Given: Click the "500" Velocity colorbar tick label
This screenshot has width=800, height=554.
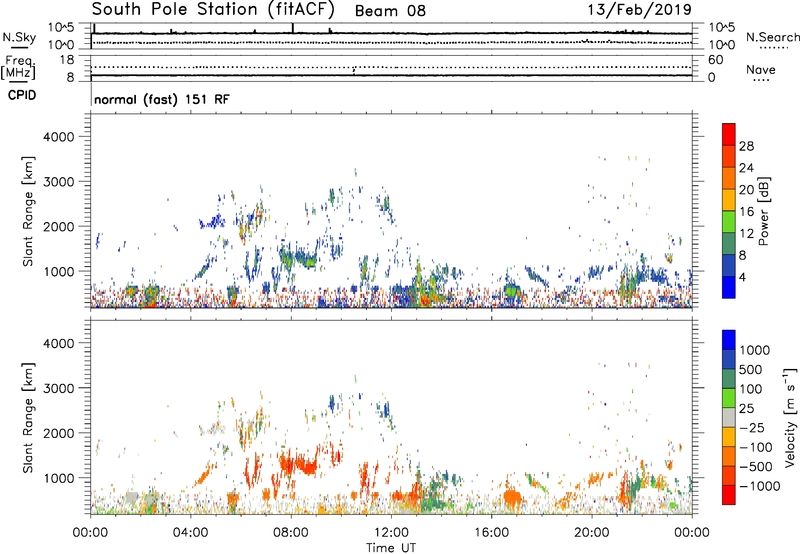Looking at the screenshot, I should coord(753,369).
